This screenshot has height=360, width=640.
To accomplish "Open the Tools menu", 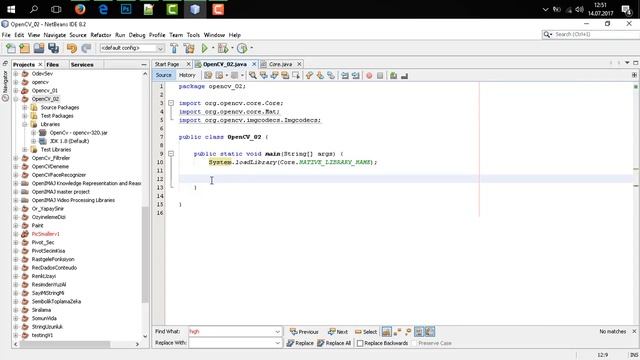I will click(193, 35).
